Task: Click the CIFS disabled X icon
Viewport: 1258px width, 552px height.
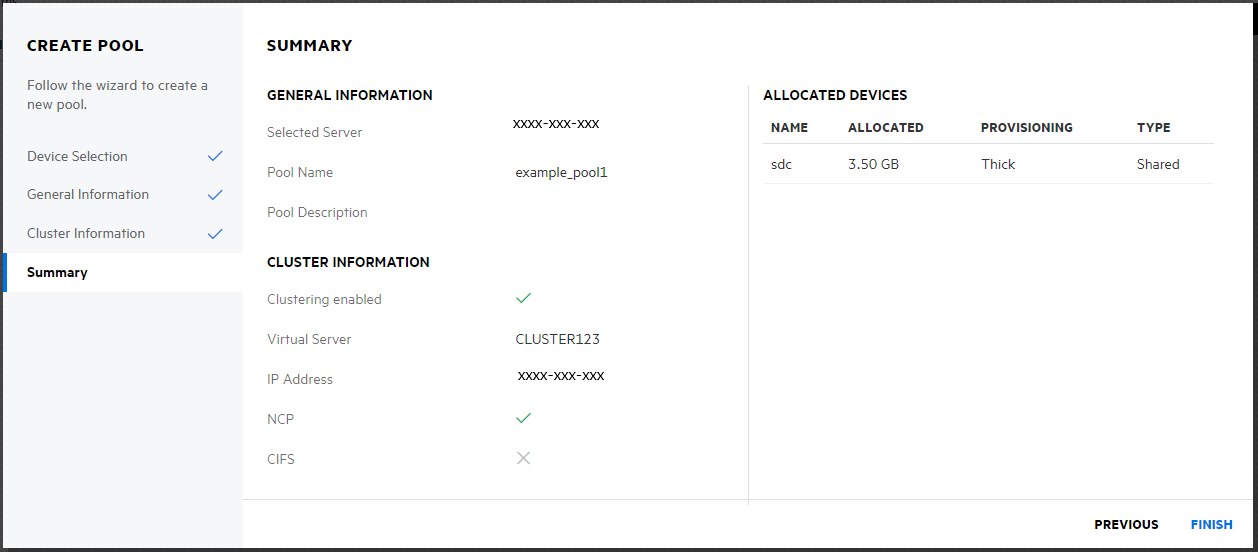Action: point(523,458)
